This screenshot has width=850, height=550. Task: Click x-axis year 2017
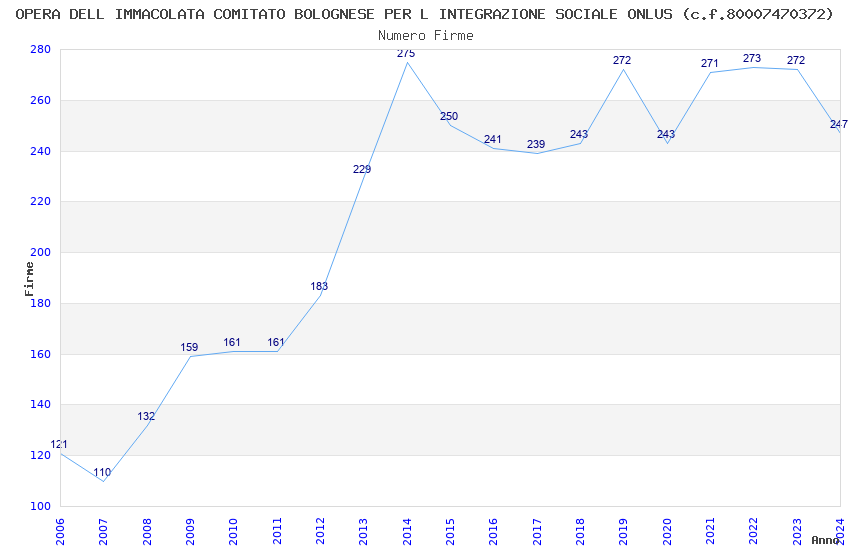[537, 531]
